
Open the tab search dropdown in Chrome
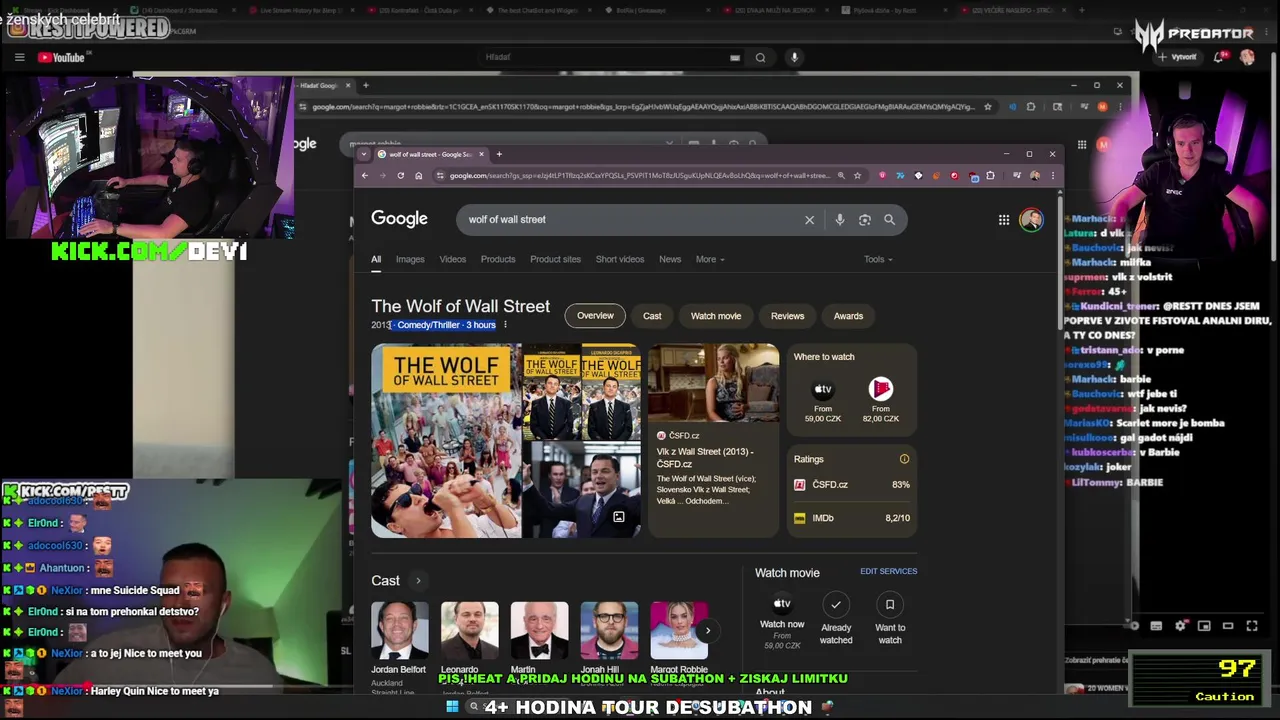[x=363, y=154]
